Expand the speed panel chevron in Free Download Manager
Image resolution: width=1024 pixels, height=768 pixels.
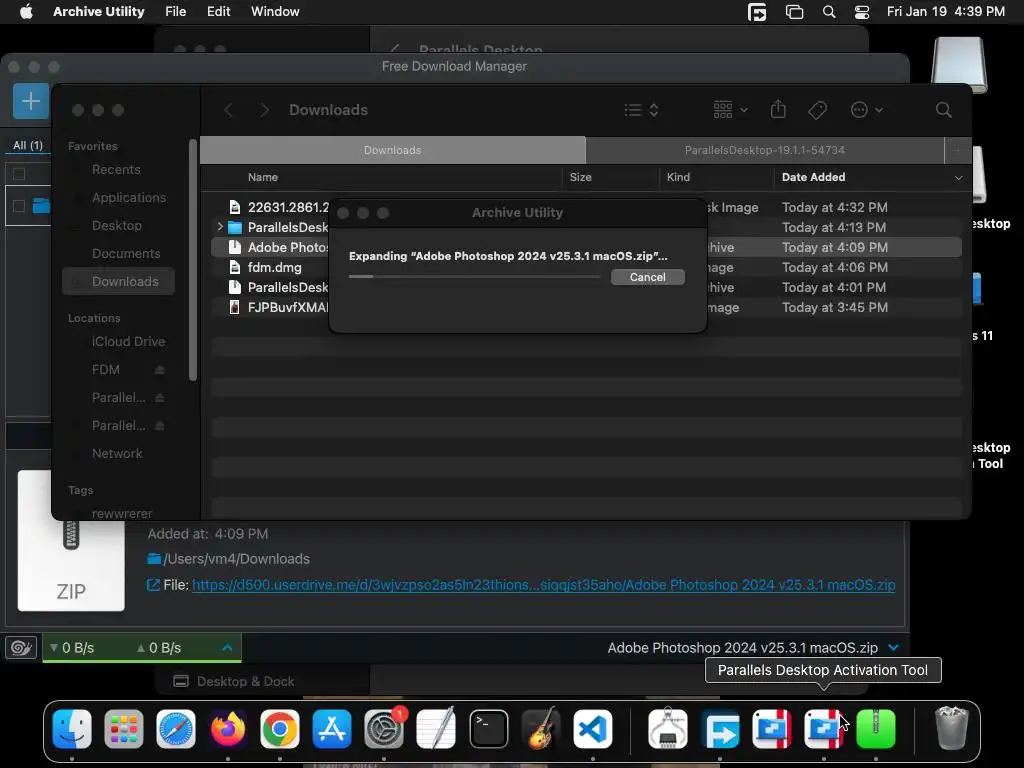[227, 648]
